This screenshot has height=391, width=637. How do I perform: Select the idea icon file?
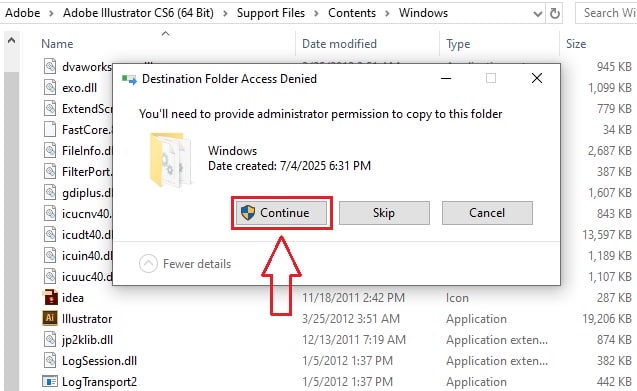point(50,297)
